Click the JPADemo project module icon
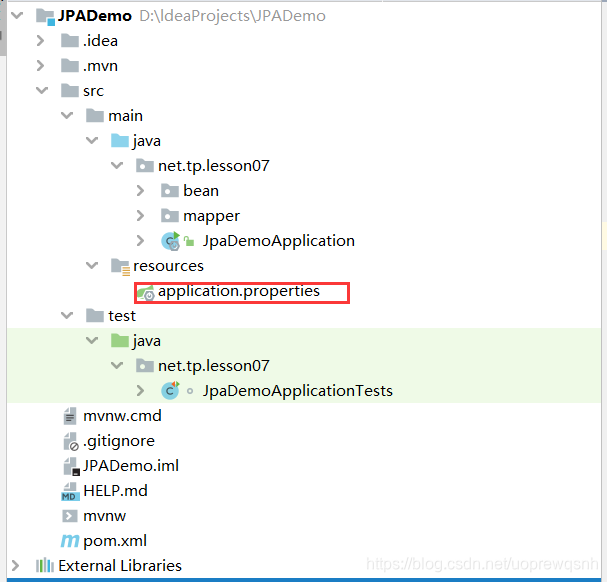 [x=45, y=17]
